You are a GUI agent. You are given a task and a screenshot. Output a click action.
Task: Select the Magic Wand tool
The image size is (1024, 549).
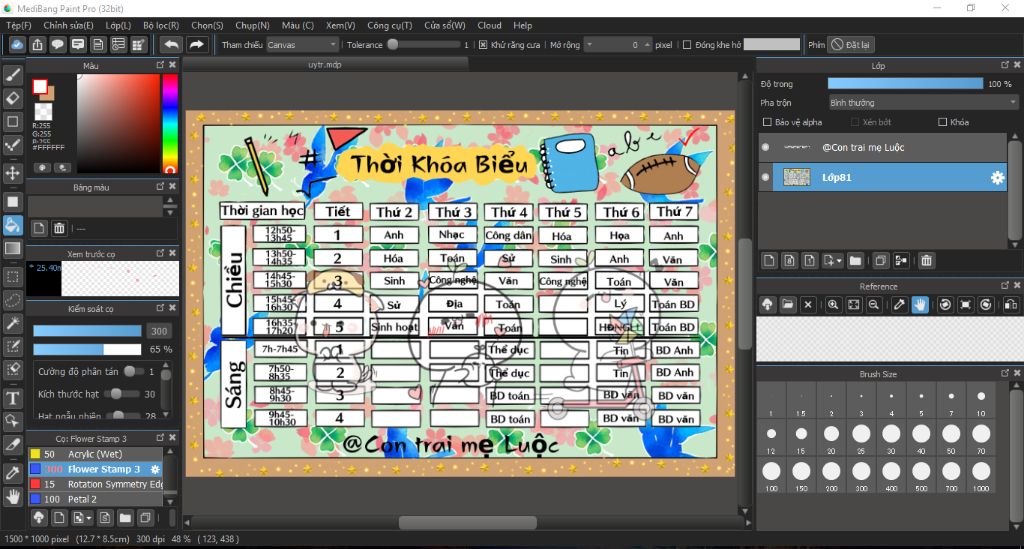tap(12, 324)
